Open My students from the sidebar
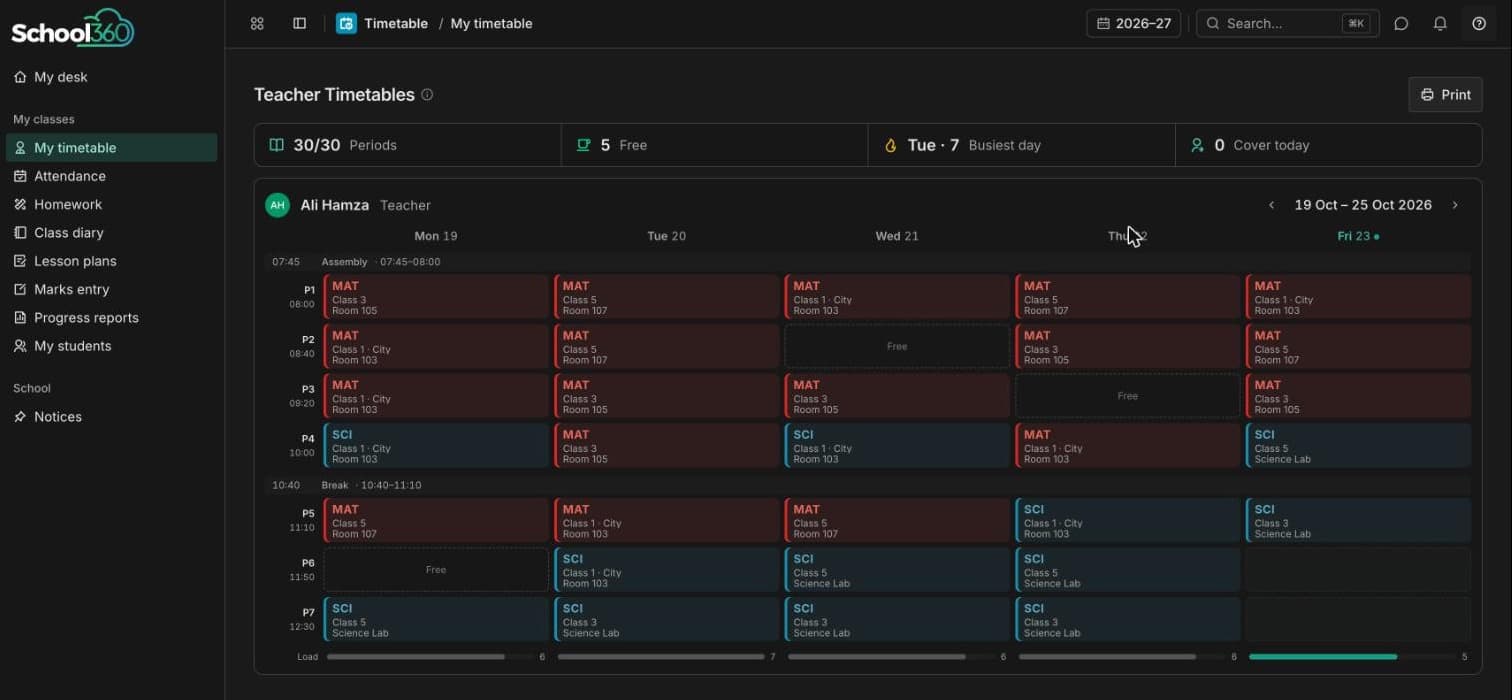The width and height of the screenshot is (1512, 700). pyautogui.click(x=111, y=346)
